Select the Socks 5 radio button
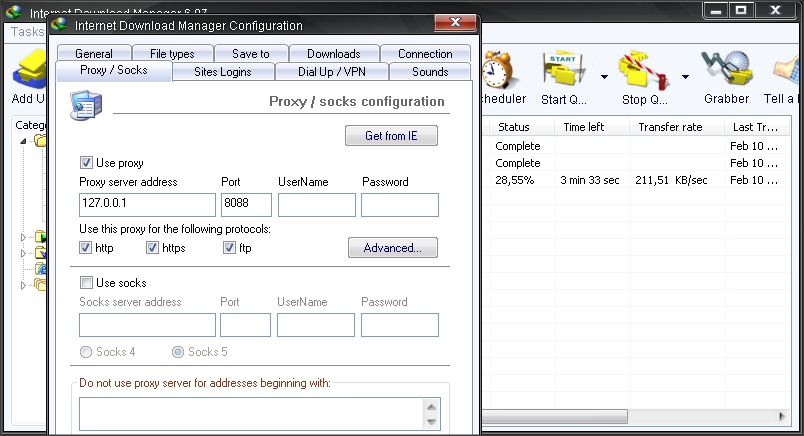Image resolution: width=804 pixels, height=436 pixels. (x=177, y=352)
